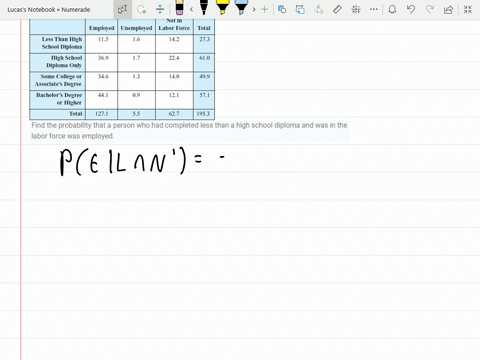Select the eraser tool
480x360 pixels.
coord(179,8)
